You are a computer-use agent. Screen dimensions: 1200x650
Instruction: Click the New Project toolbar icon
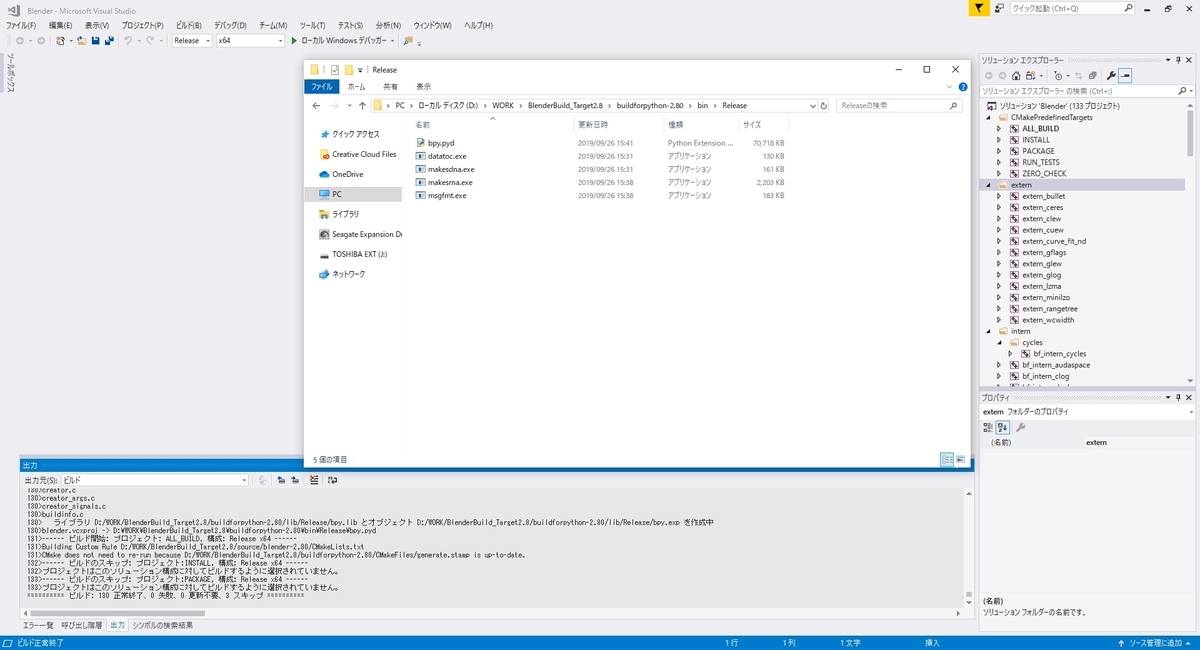pos(61,41)
